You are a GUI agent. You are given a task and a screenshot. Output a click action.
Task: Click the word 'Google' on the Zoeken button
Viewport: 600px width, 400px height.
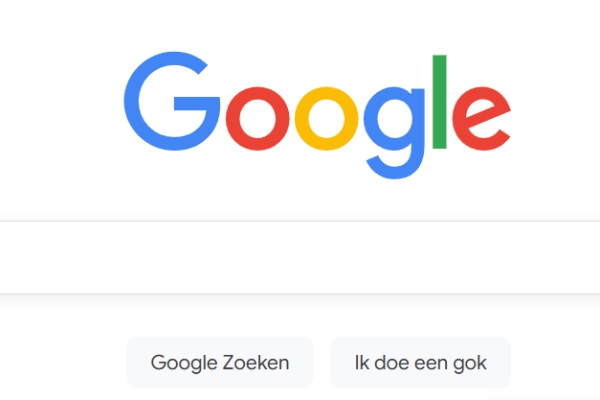(185, 364)
